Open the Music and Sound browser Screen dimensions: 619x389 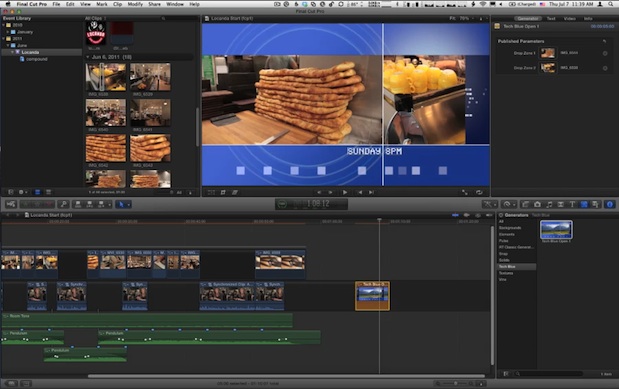[549, 204]
